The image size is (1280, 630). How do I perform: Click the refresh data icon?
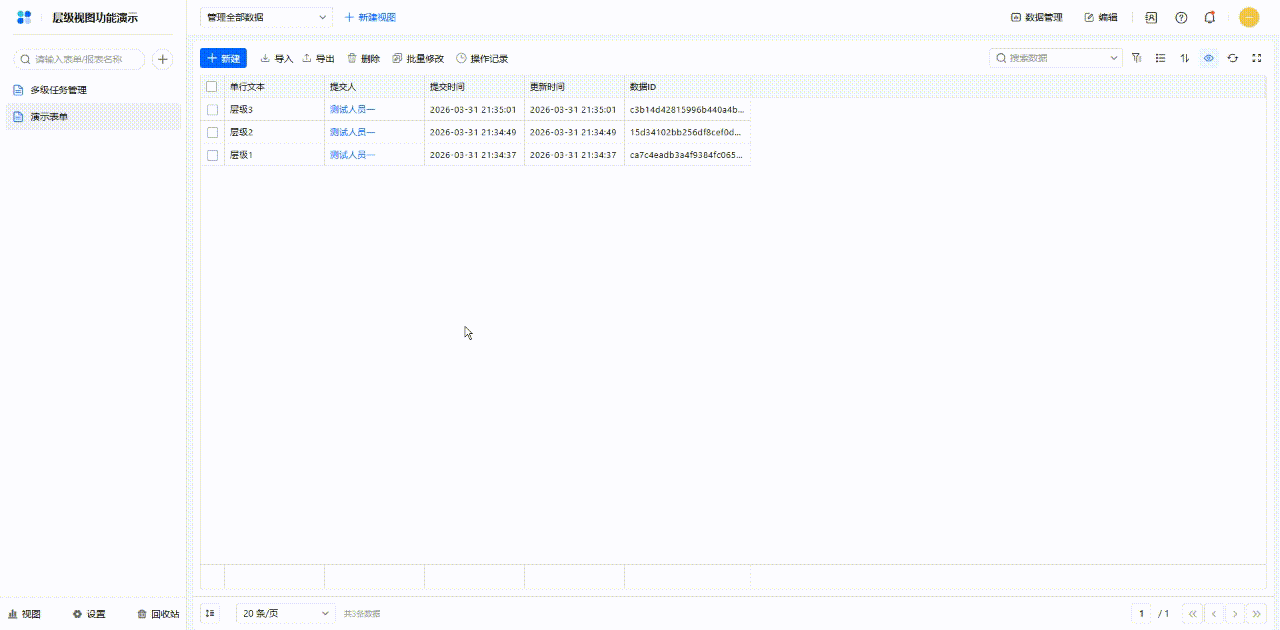1233,58
